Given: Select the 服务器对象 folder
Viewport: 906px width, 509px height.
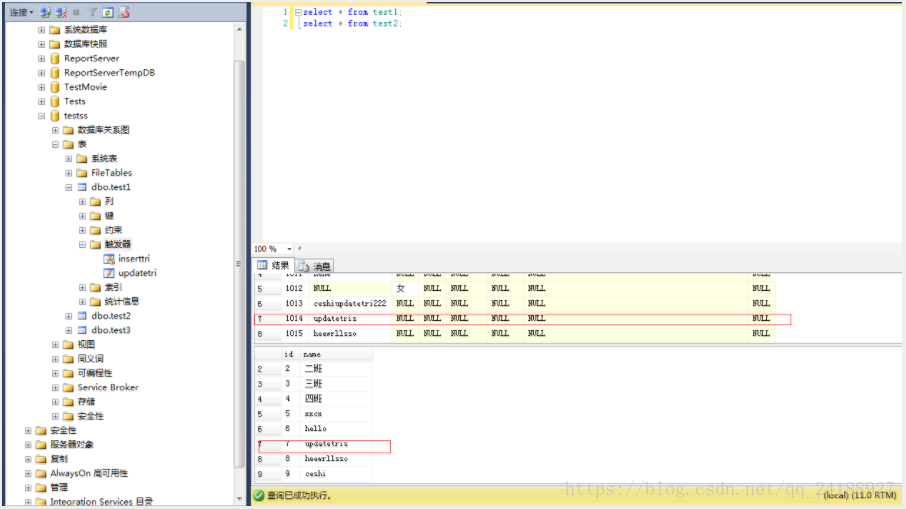Looking at the screenshot, I should coord(72,445).
